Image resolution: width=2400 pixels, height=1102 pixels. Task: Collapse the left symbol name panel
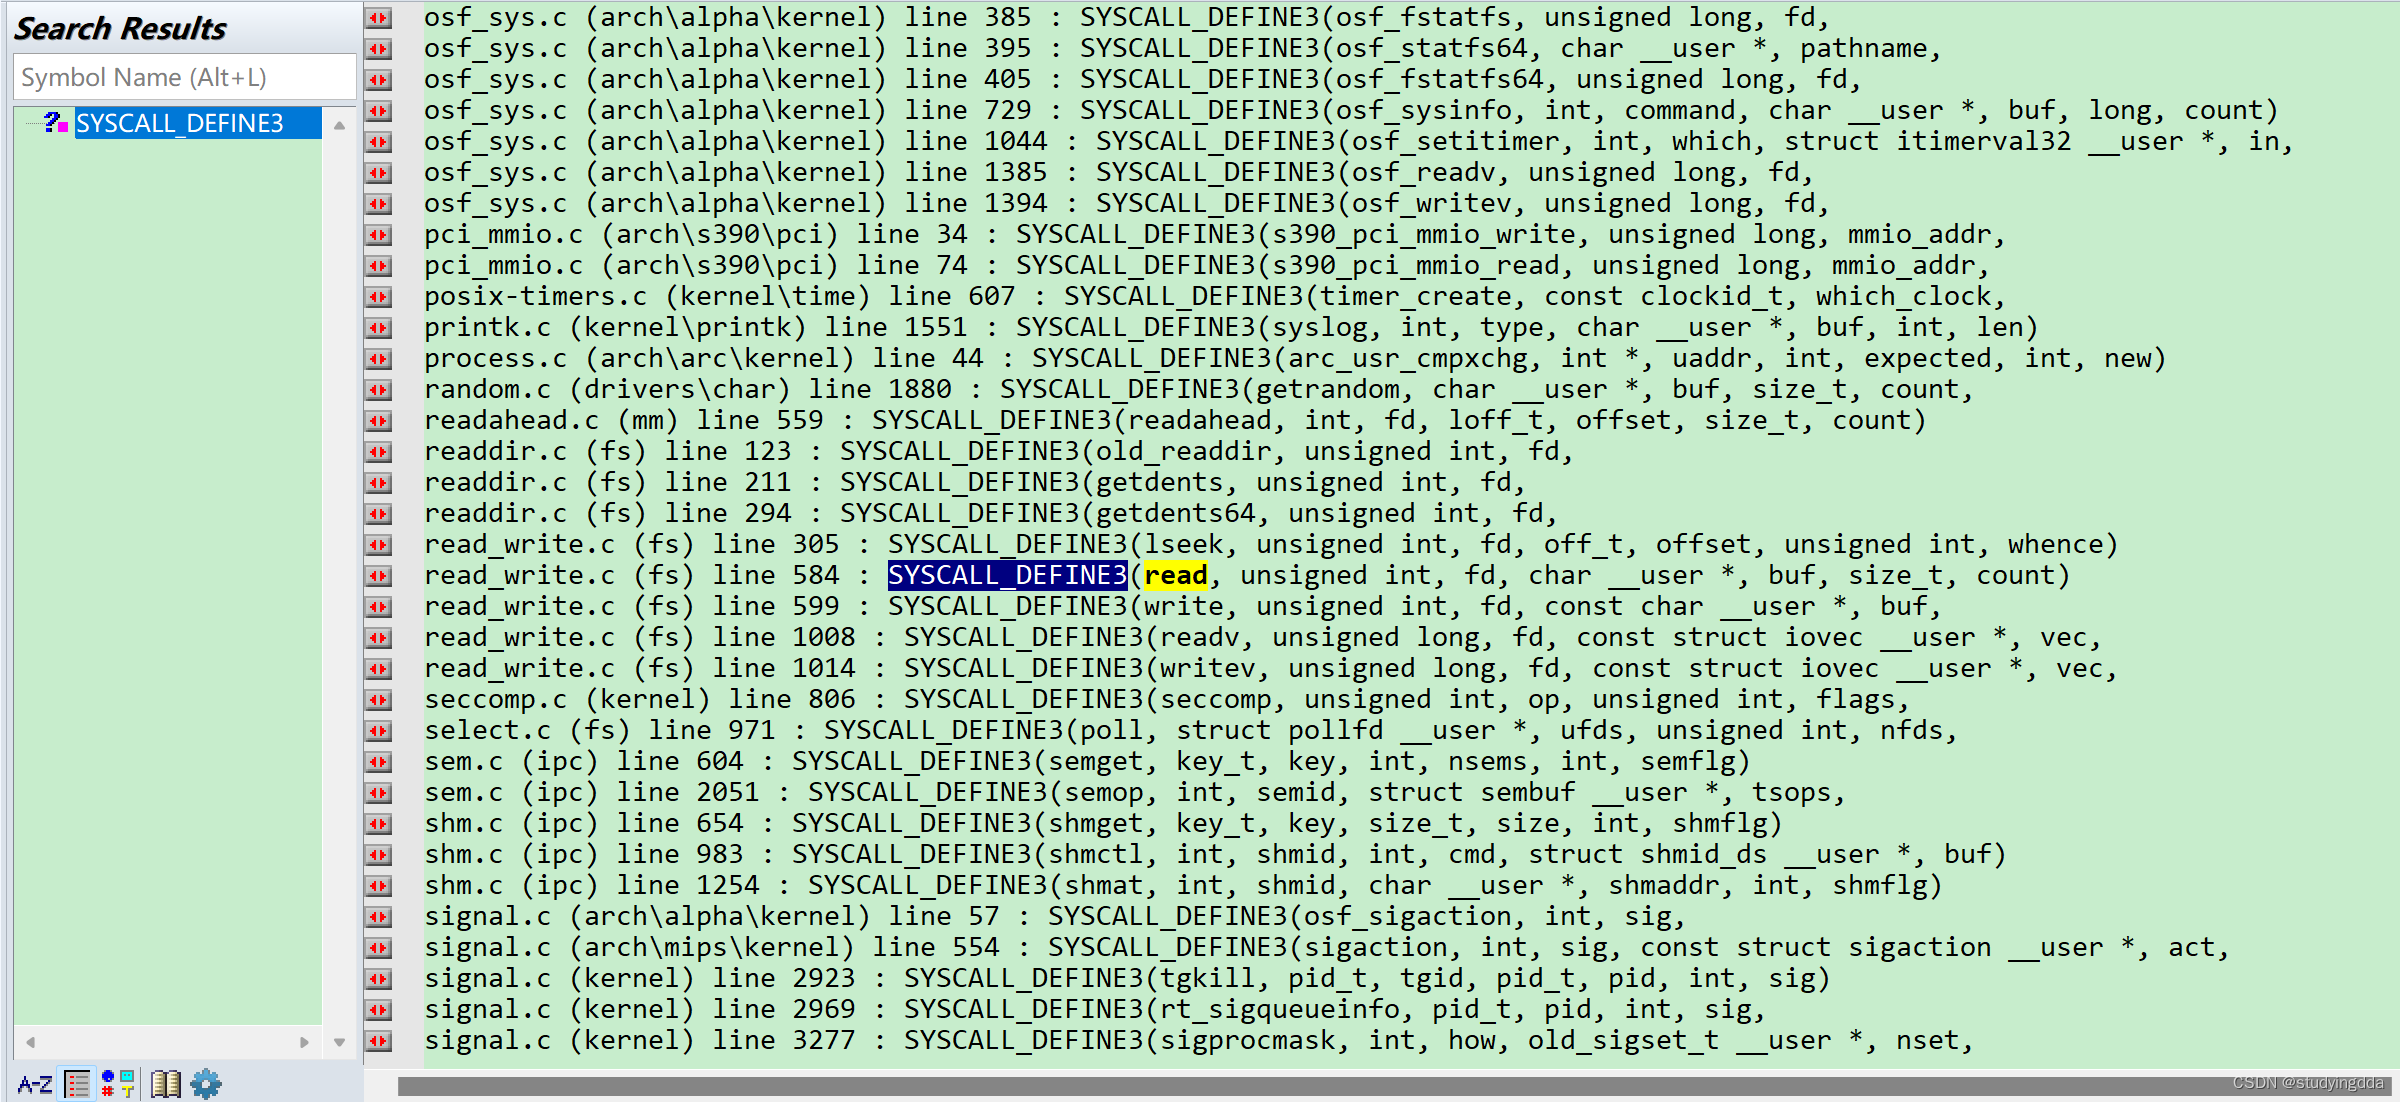point(380,14)
